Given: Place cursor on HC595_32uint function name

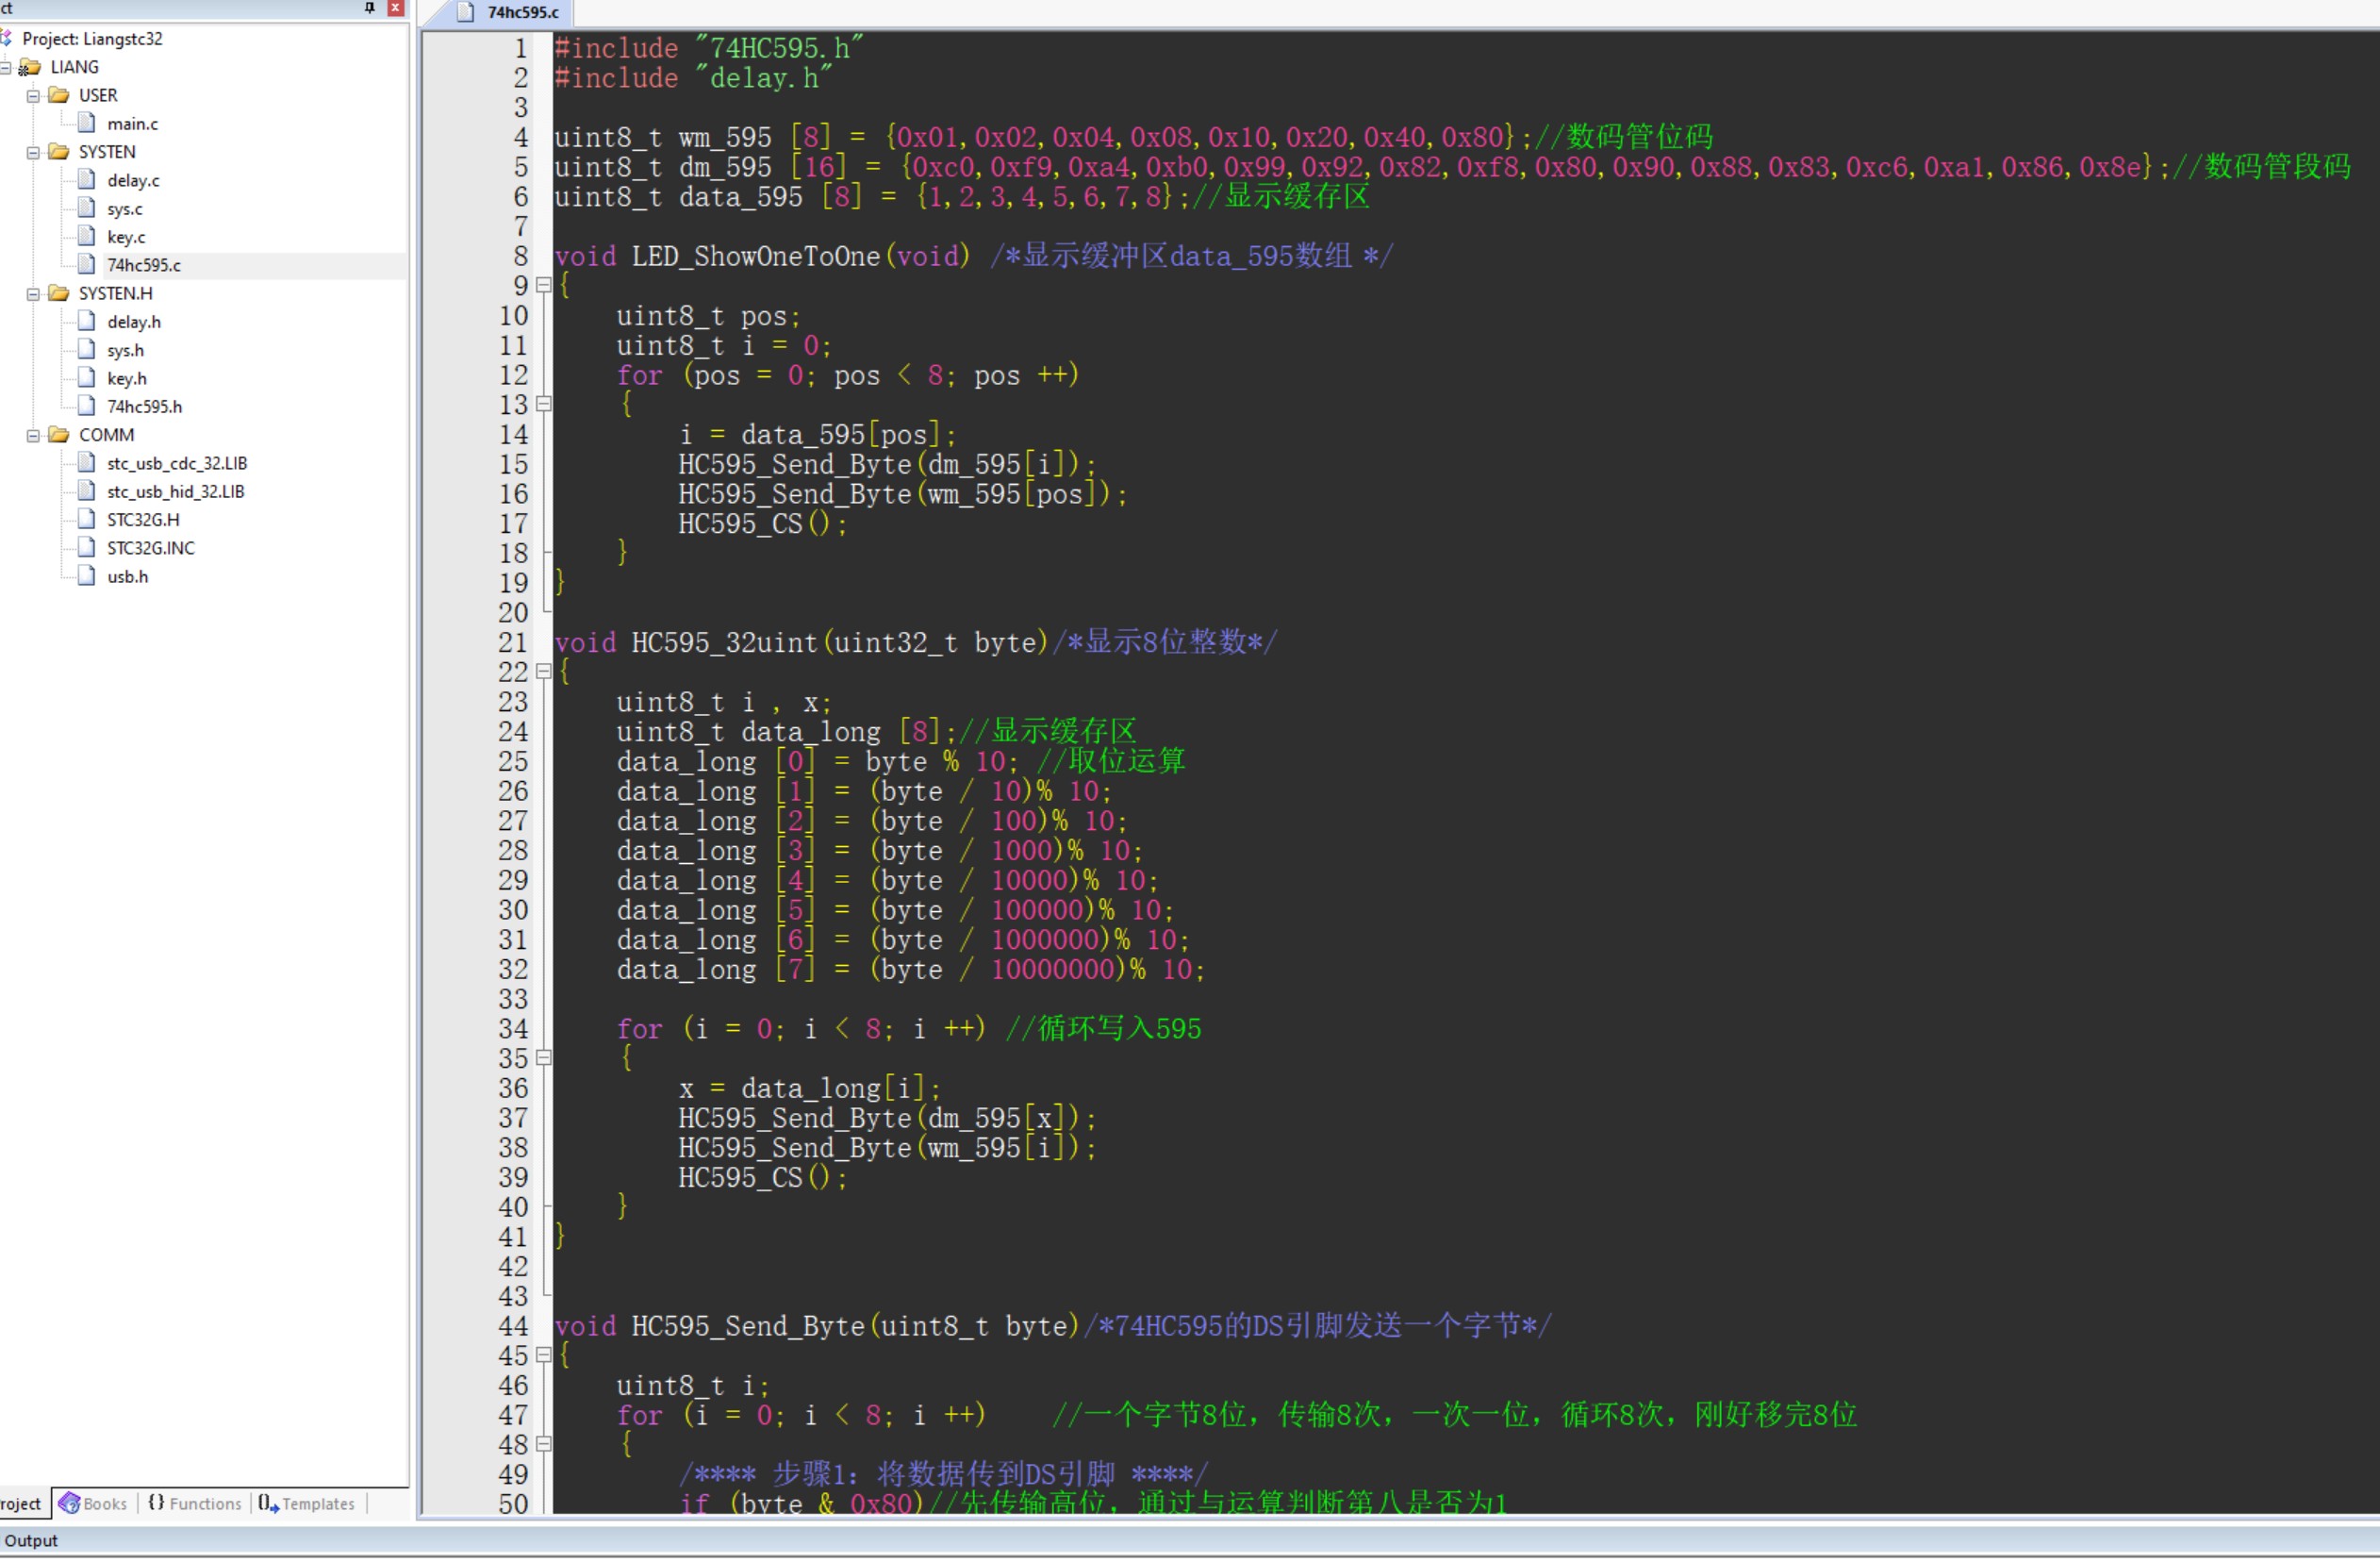Looking at the screenshot, I should (x=725, y=643).
